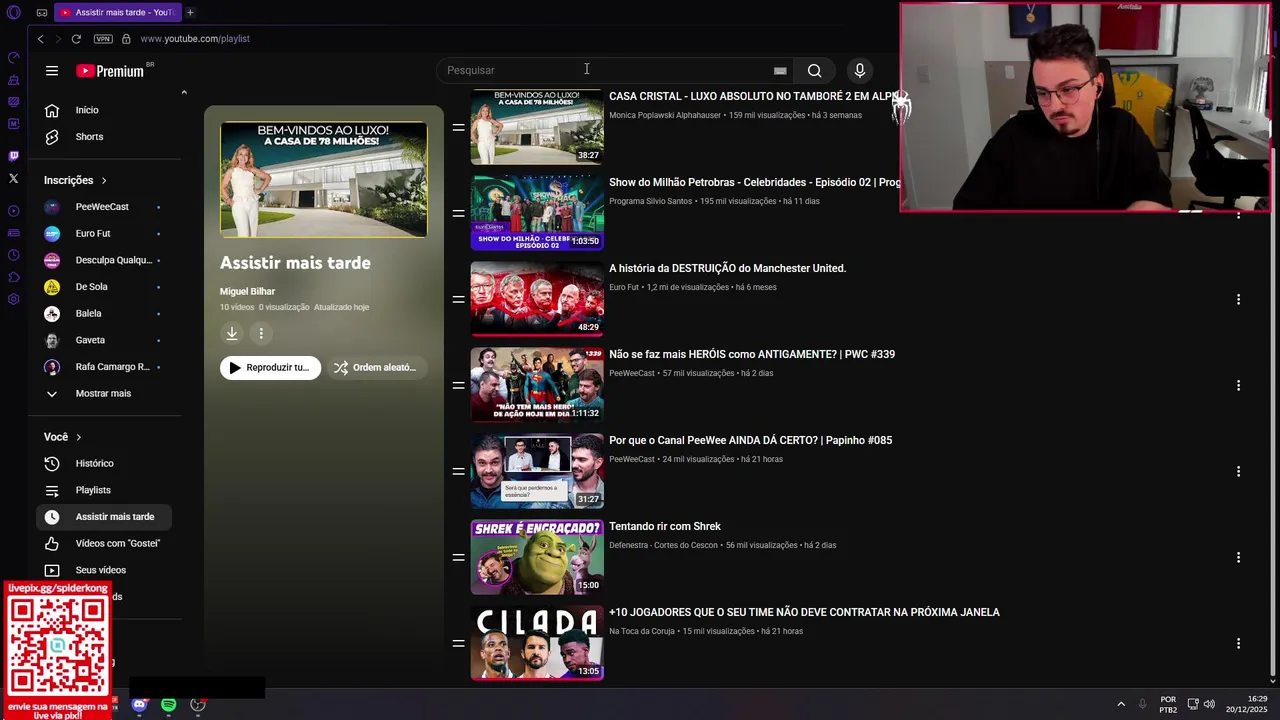Open Discord from the taskbar
This screenshot has width=1280, height=720.
point(140,705)
